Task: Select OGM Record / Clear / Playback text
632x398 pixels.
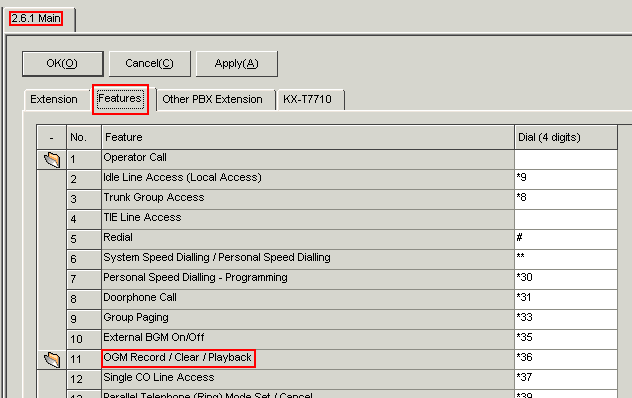Action: pos(178,357)
